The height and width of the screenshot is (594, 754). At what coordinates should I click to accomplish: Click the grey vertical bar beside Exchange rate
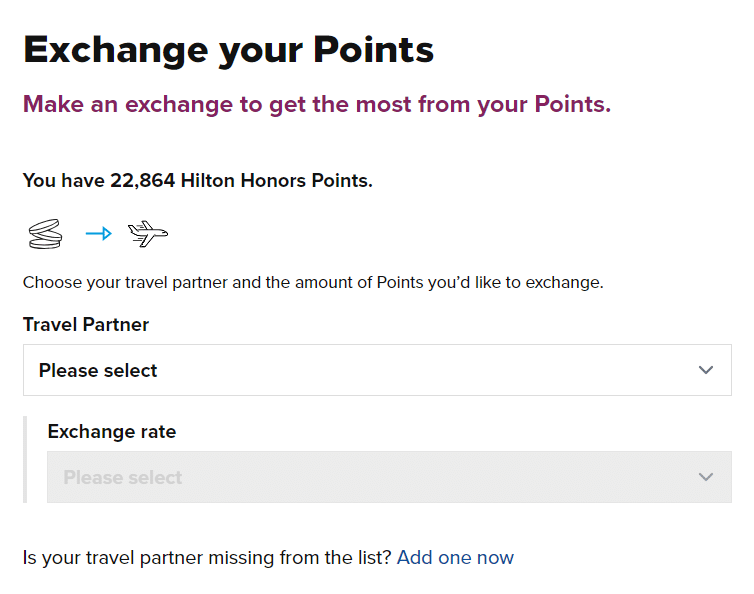click(x=26, y=459)
